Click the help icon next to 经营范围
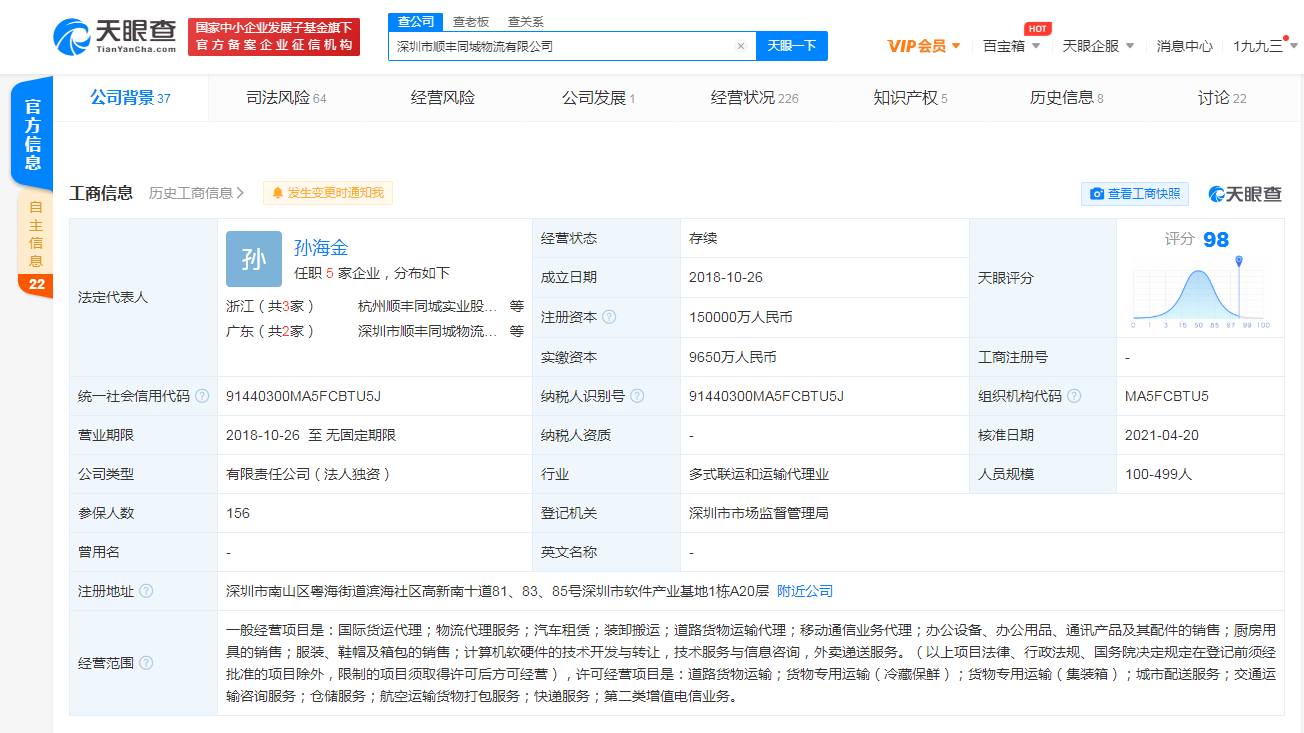1304x733 pixels. [146, 663]
